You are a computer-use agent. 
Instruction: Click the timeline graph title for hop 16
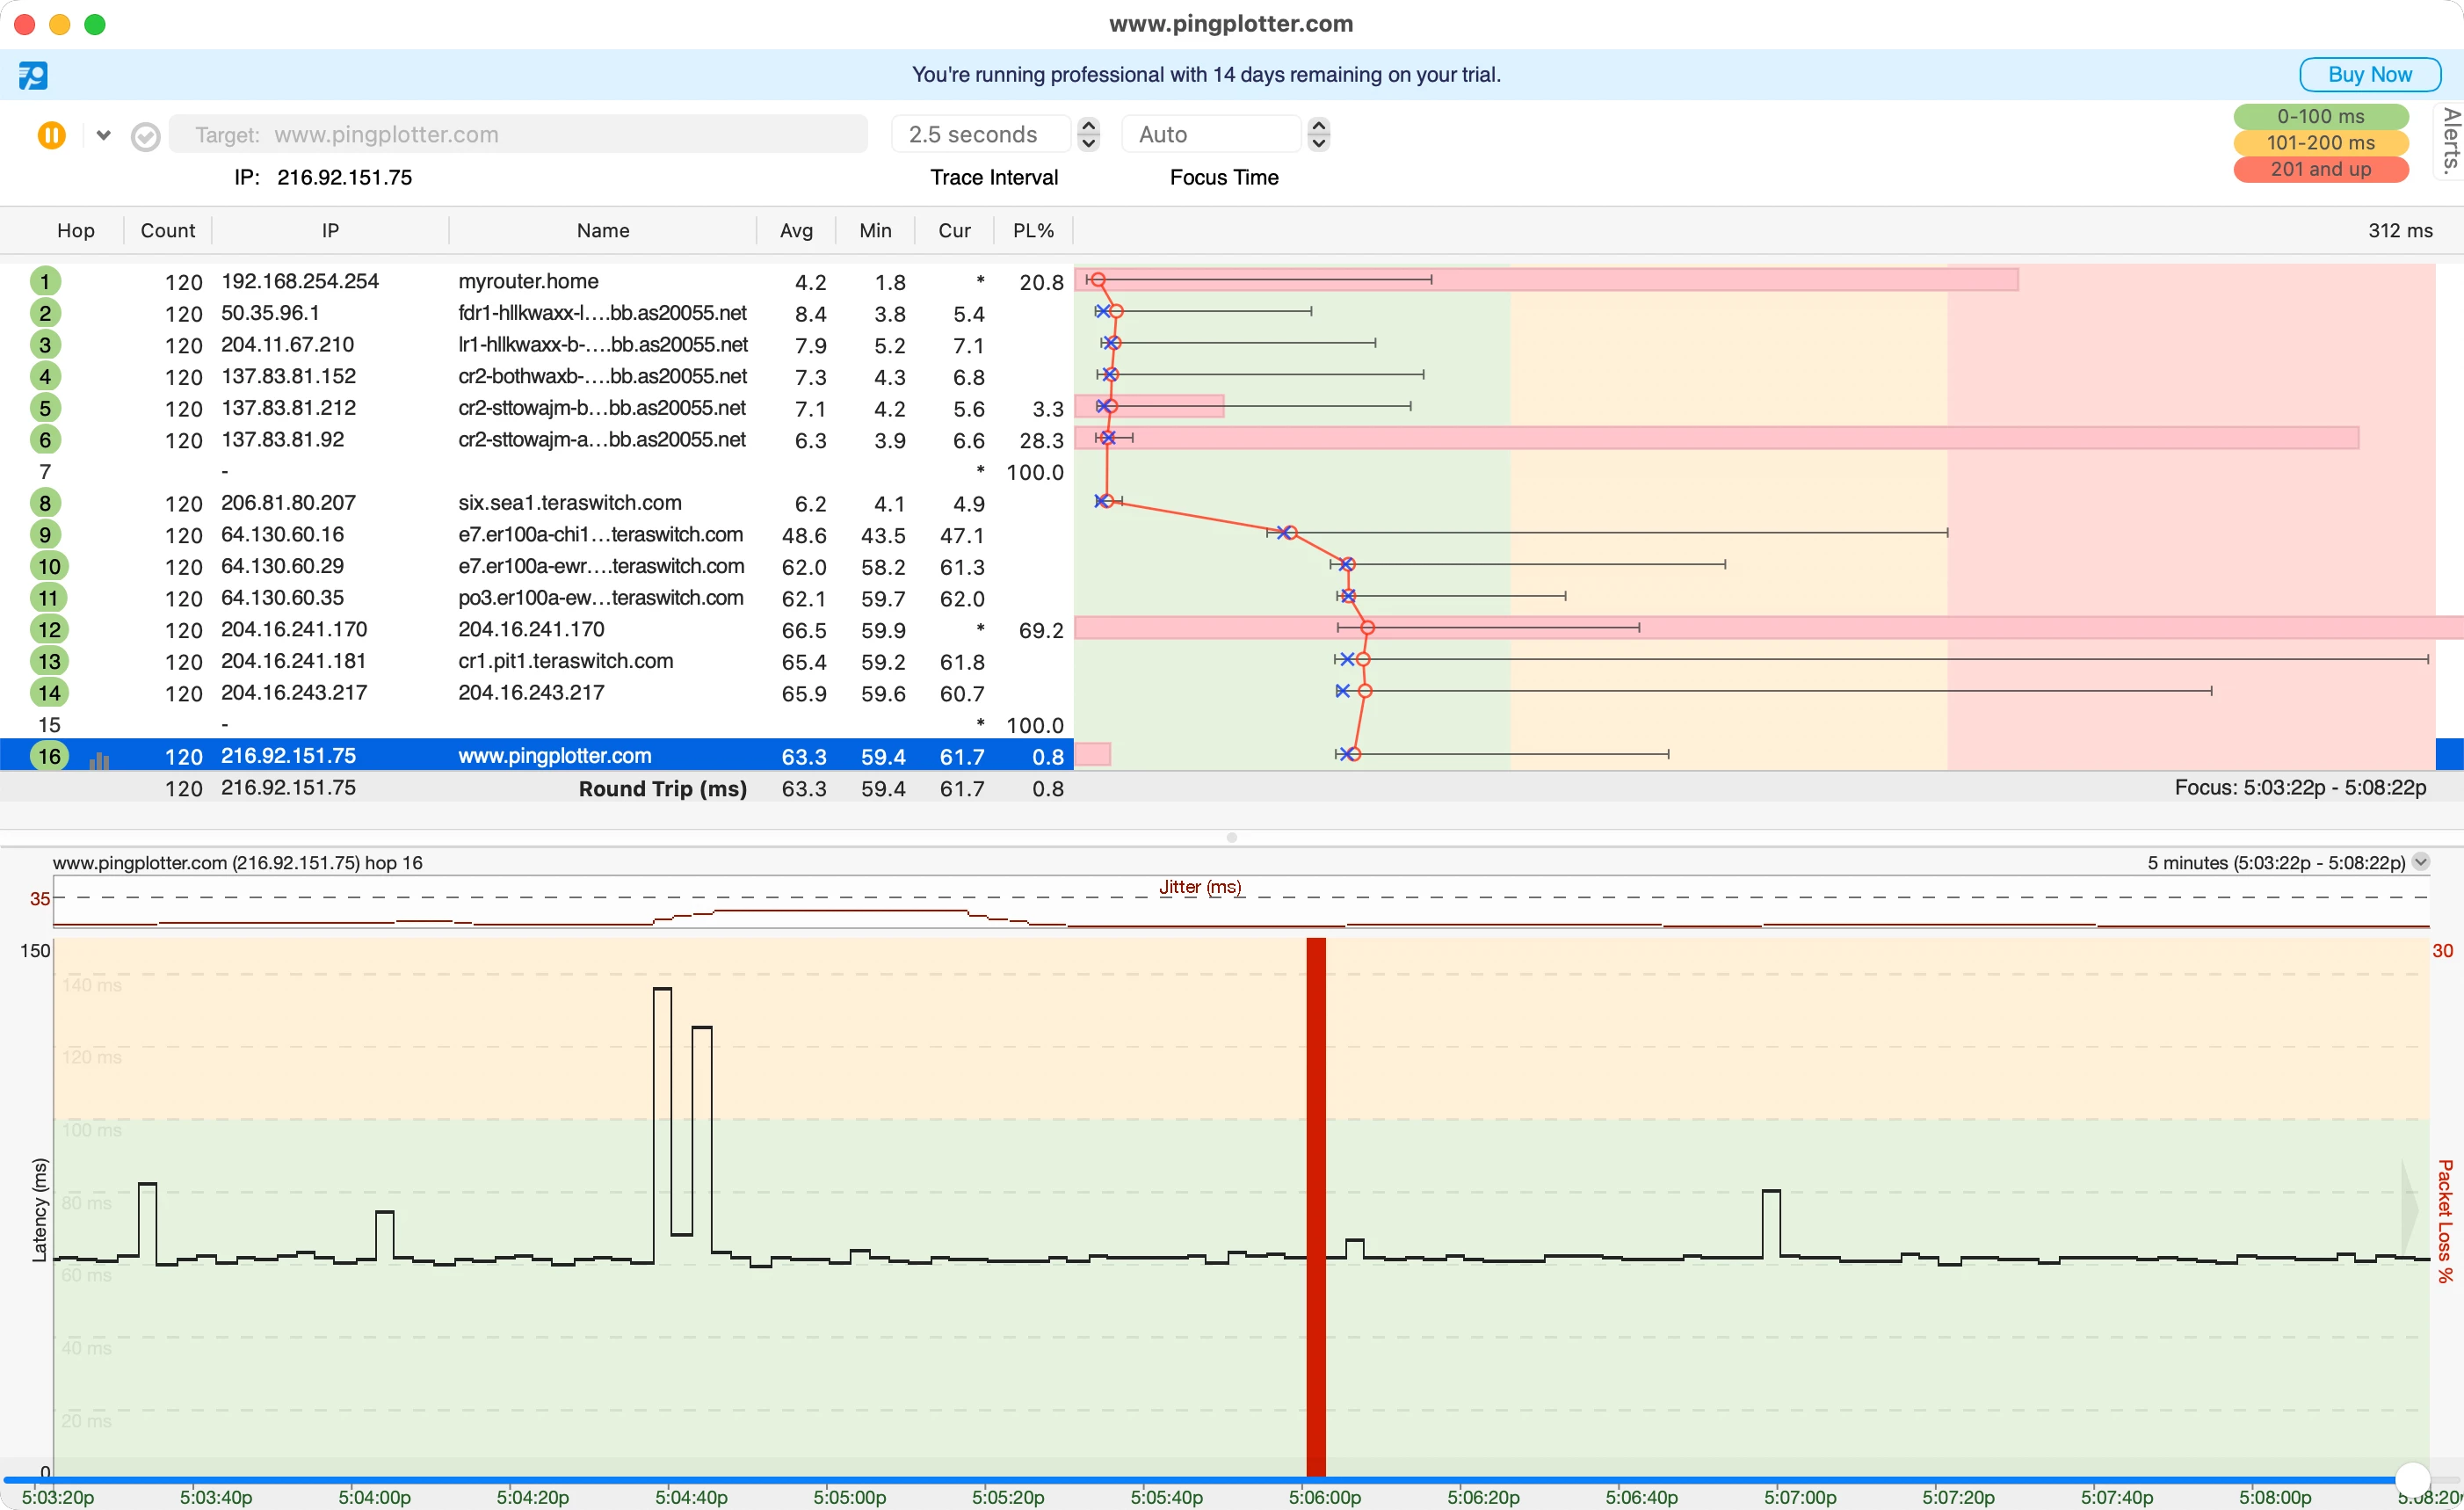pos(238,862)
